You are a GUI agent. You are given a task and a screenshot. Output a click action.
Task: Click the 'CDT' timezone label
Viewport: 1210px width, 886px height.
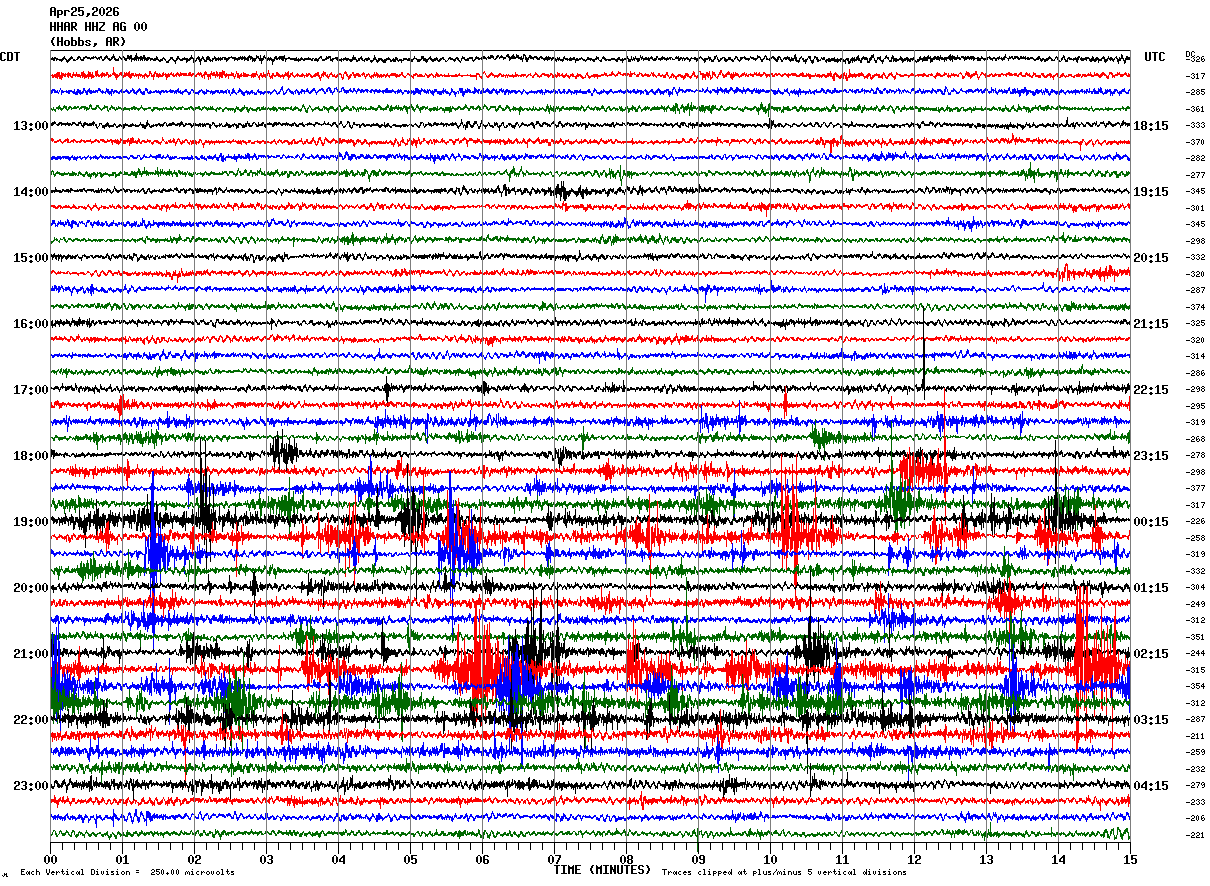(x=10, y=57)
